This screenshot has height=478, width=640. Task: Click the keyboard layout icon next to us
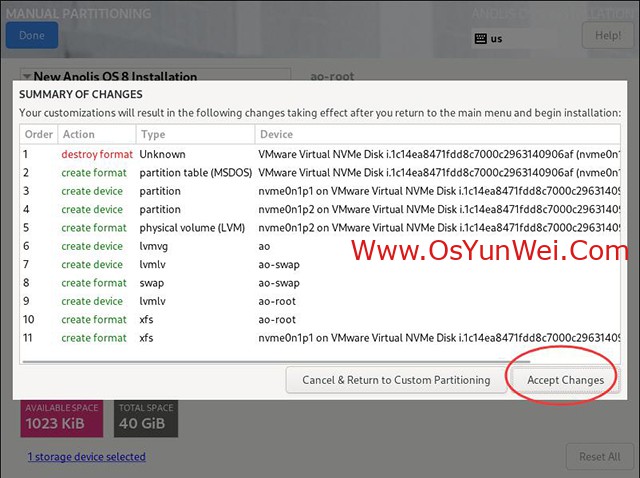click(x=481, y=39)
